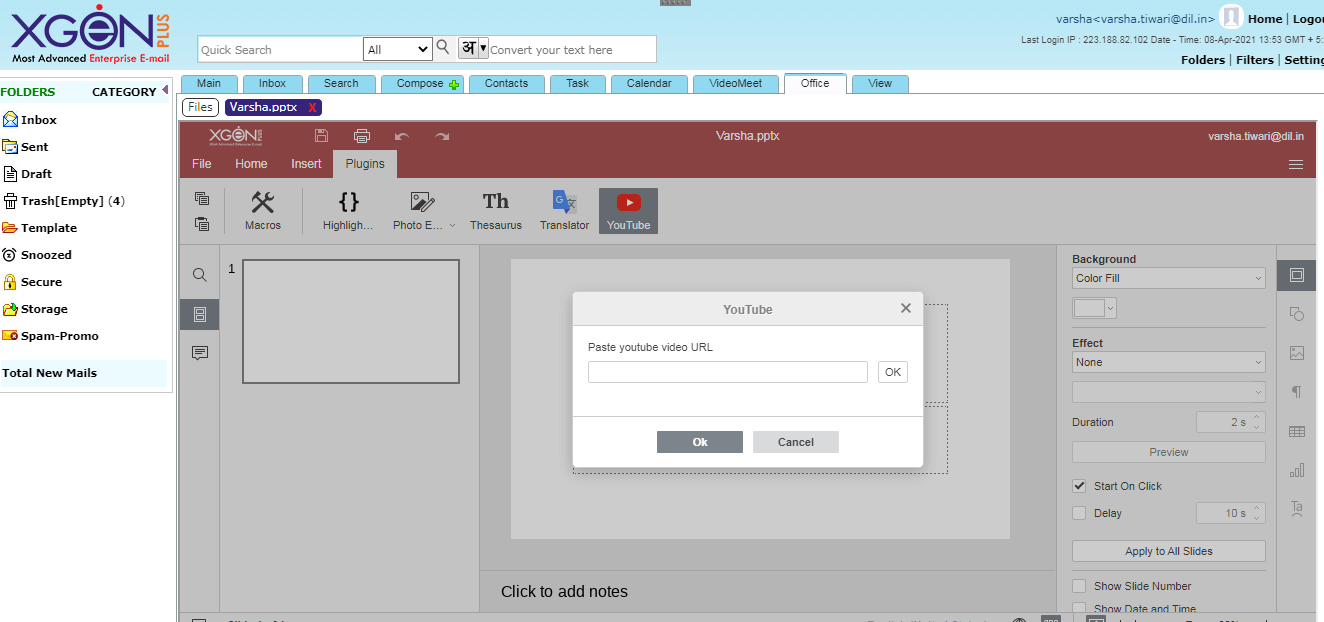Open the search panel magnifier icon

click(200, 275)
